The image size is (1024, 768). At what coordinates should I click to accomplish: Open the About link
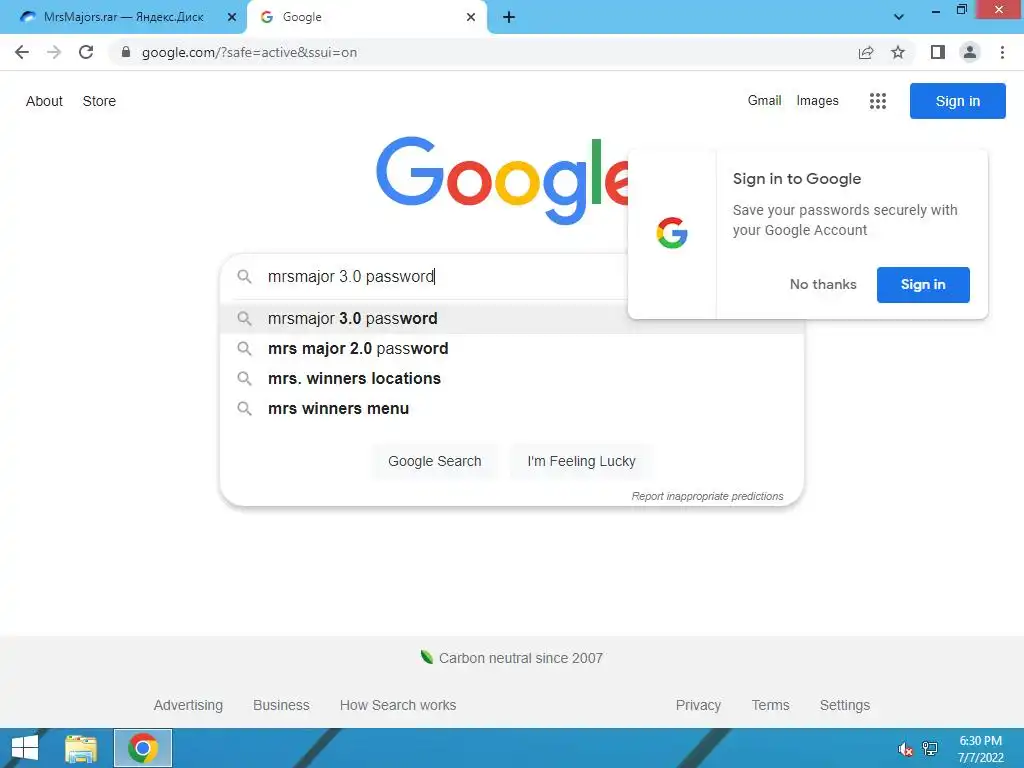44,101
